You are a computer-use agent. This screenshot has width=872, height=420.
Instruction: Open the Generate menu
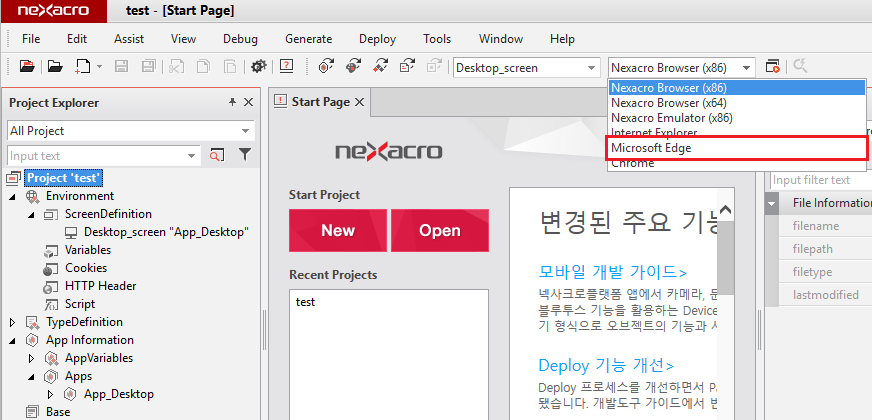(x=308, y=39)
